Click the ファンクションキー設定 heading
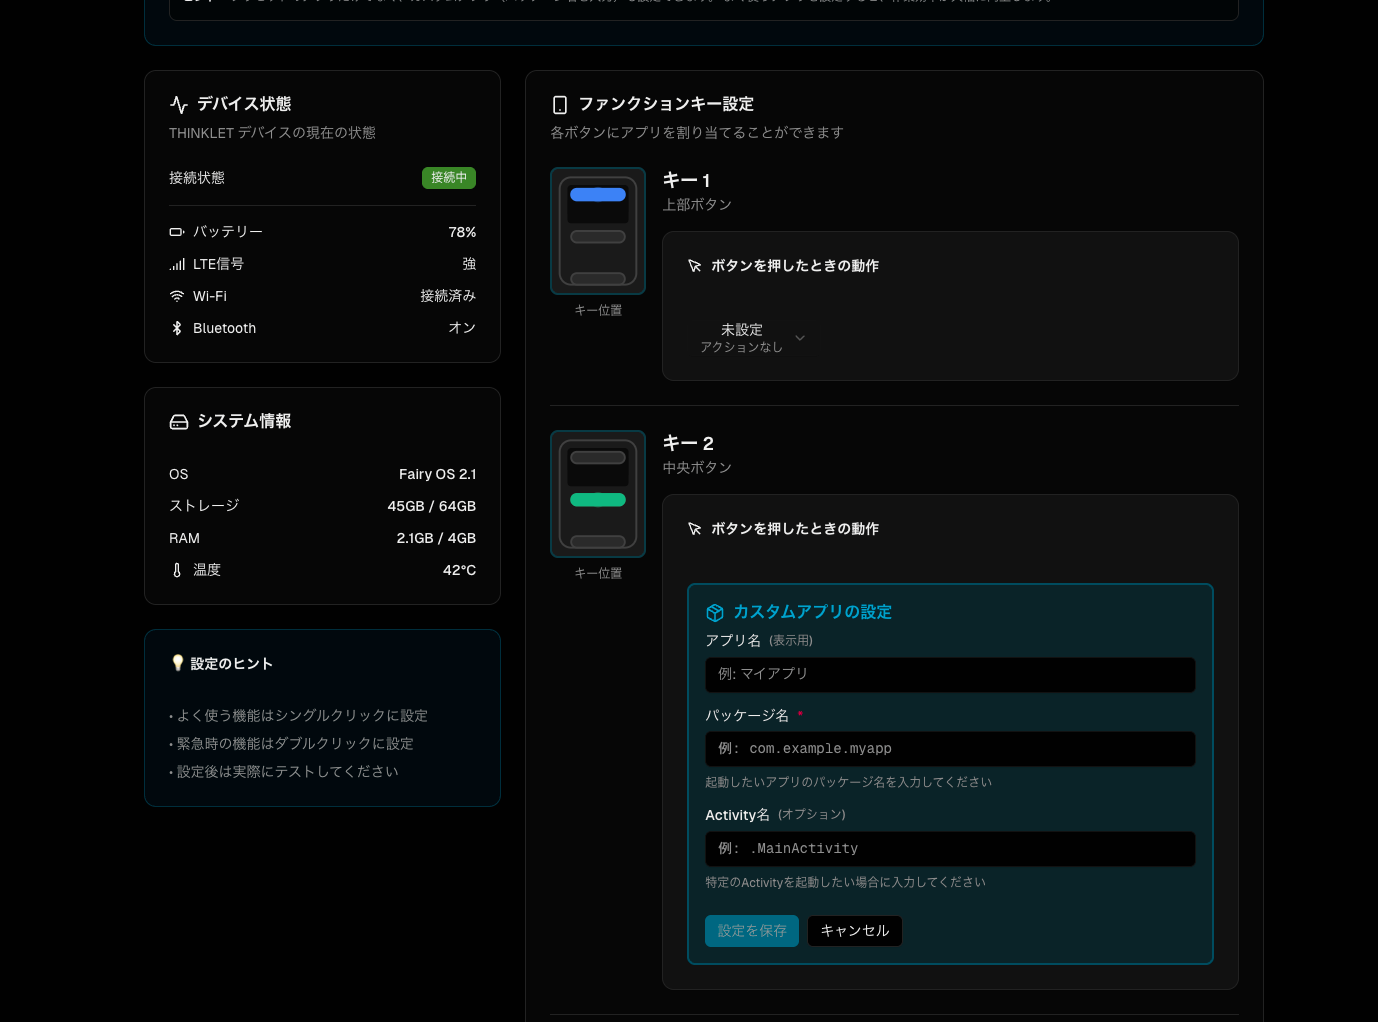Viewport: 1378px width, 1022px height. [x=666, y=104]
